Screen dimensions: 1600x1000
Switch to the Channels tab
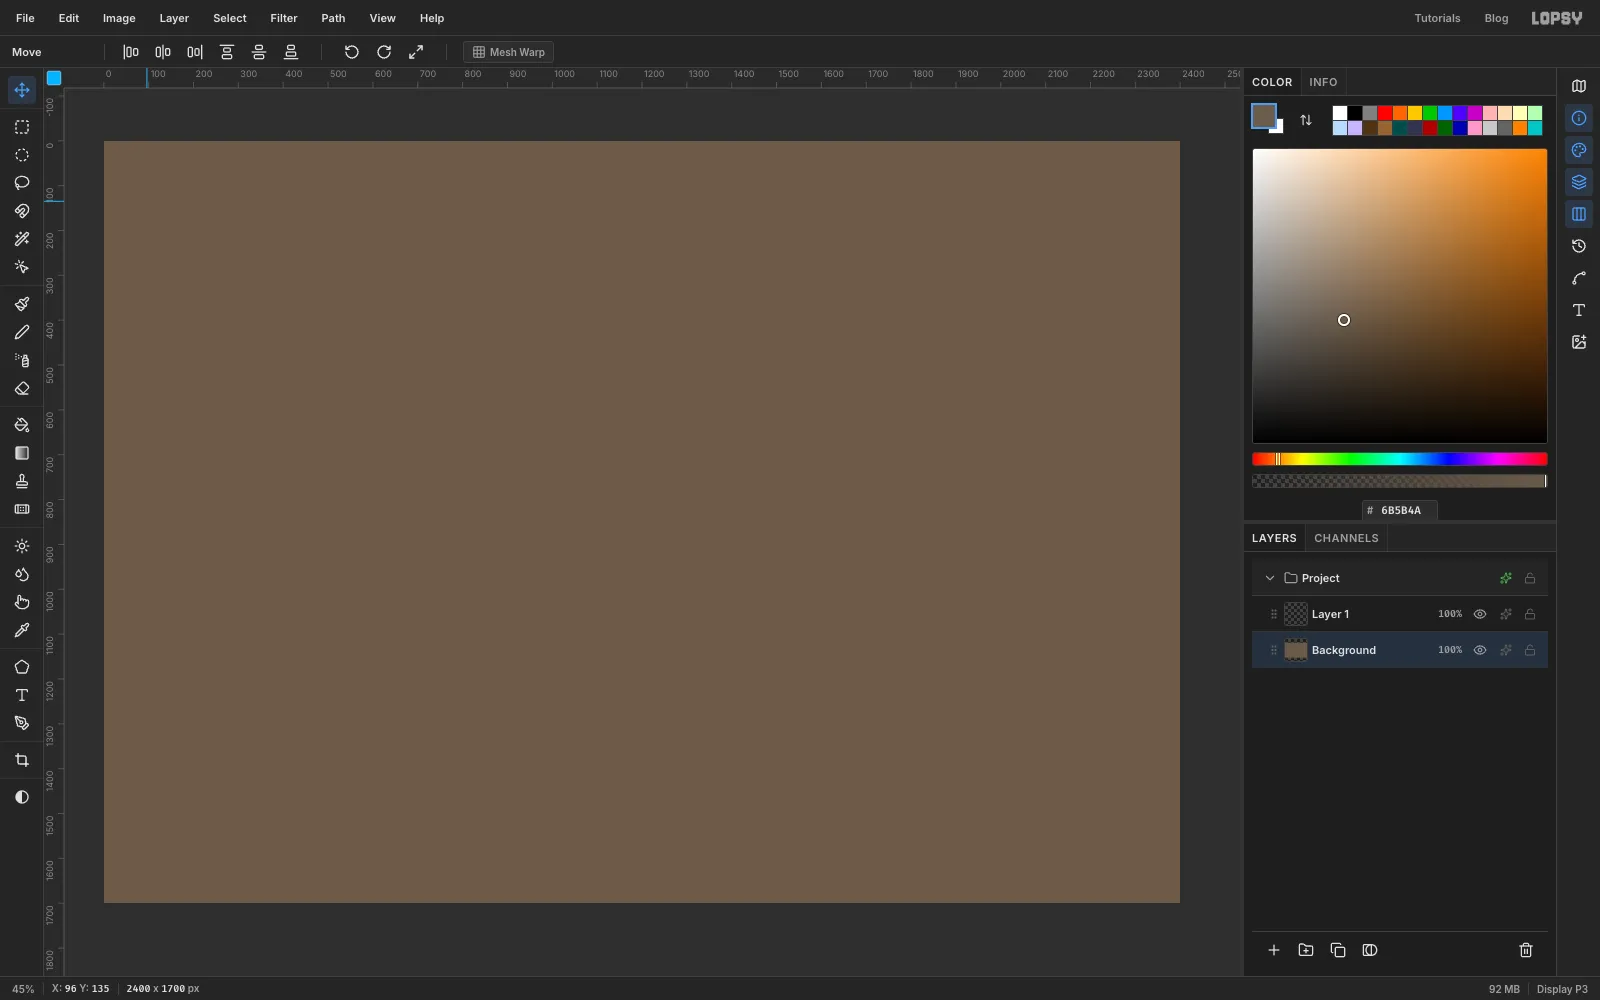click(1346, 538)
